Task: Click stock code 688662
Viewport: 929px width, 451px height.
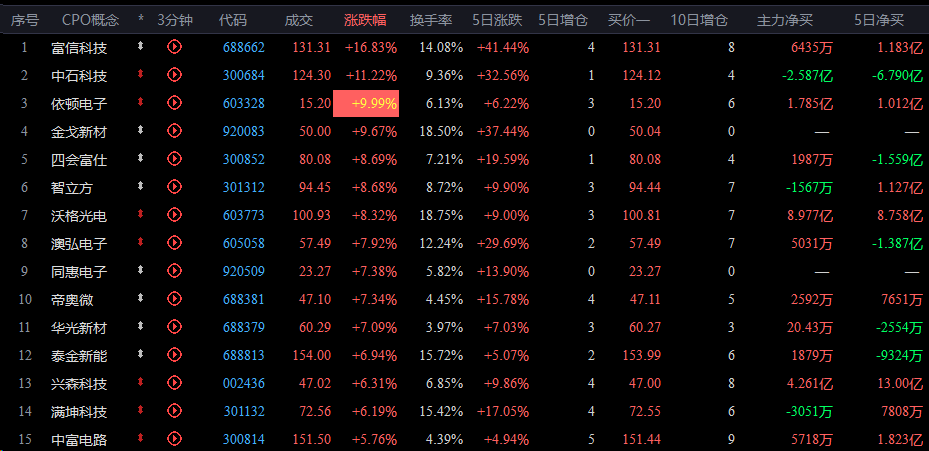Action: [x=244, y=47]
